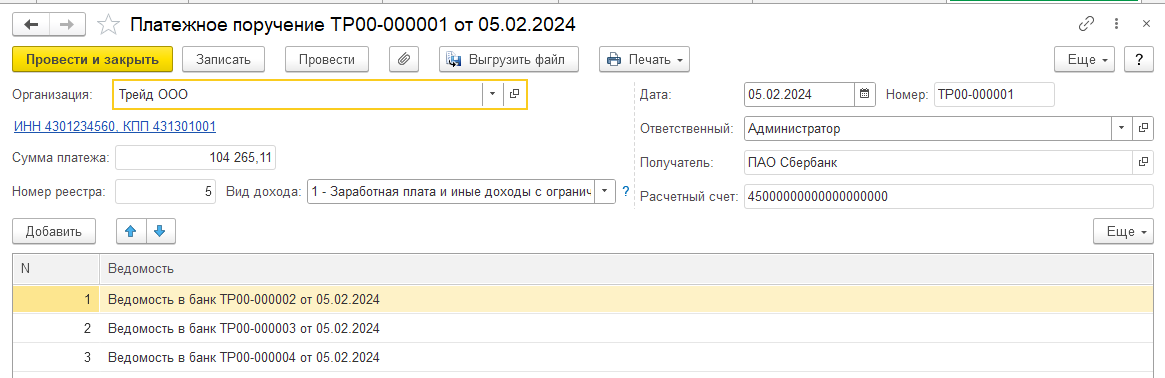This screenshot has width=1165, height=378.
Task: Click into the Номер field
Action: coord(994,94)
